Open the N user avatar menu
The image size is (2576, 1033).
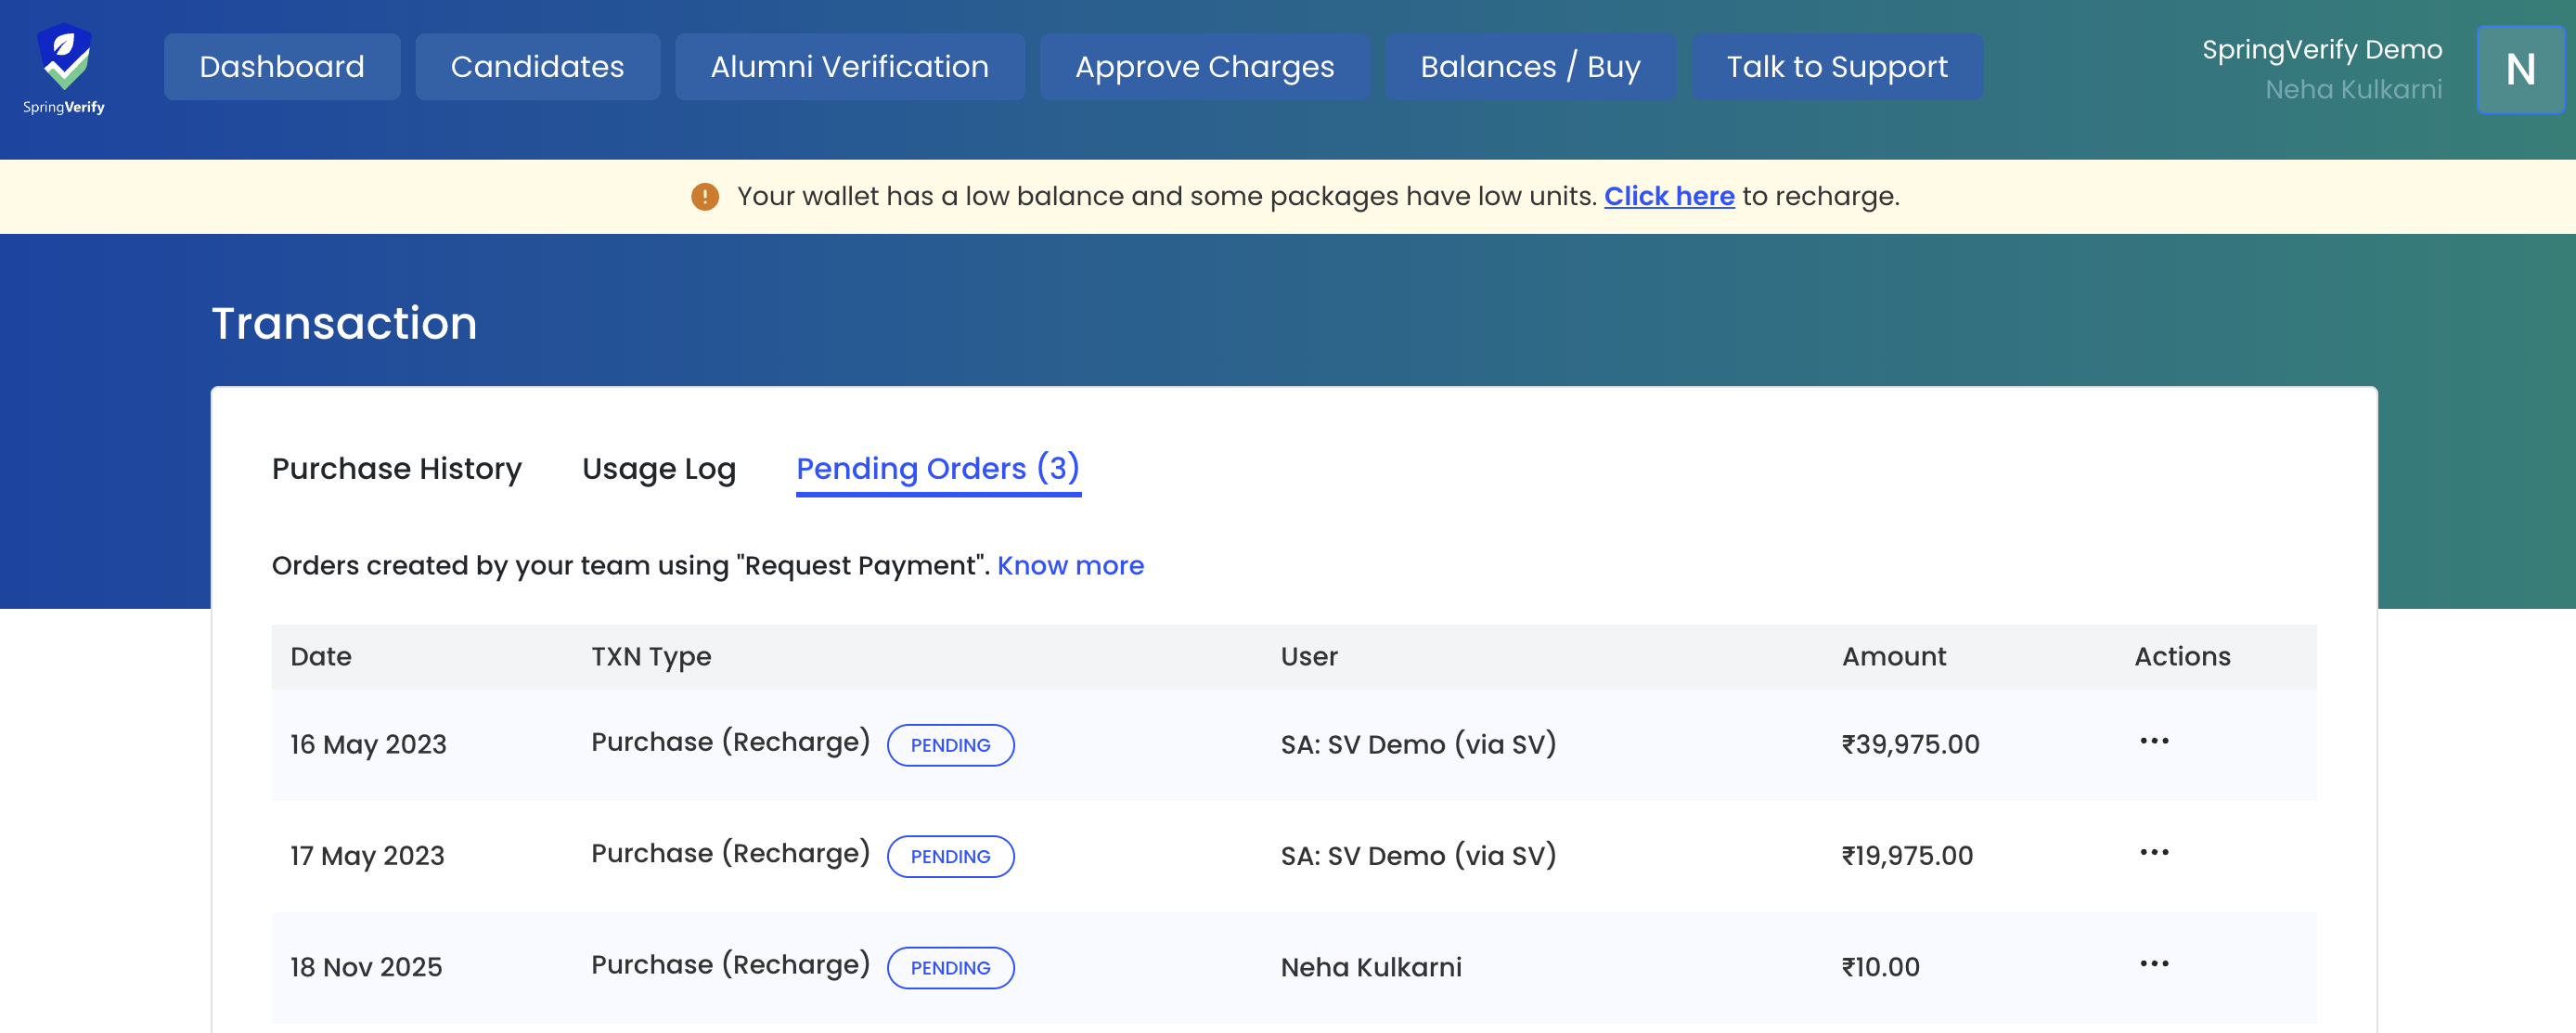pyautogui.click(x=2519, y=69)
